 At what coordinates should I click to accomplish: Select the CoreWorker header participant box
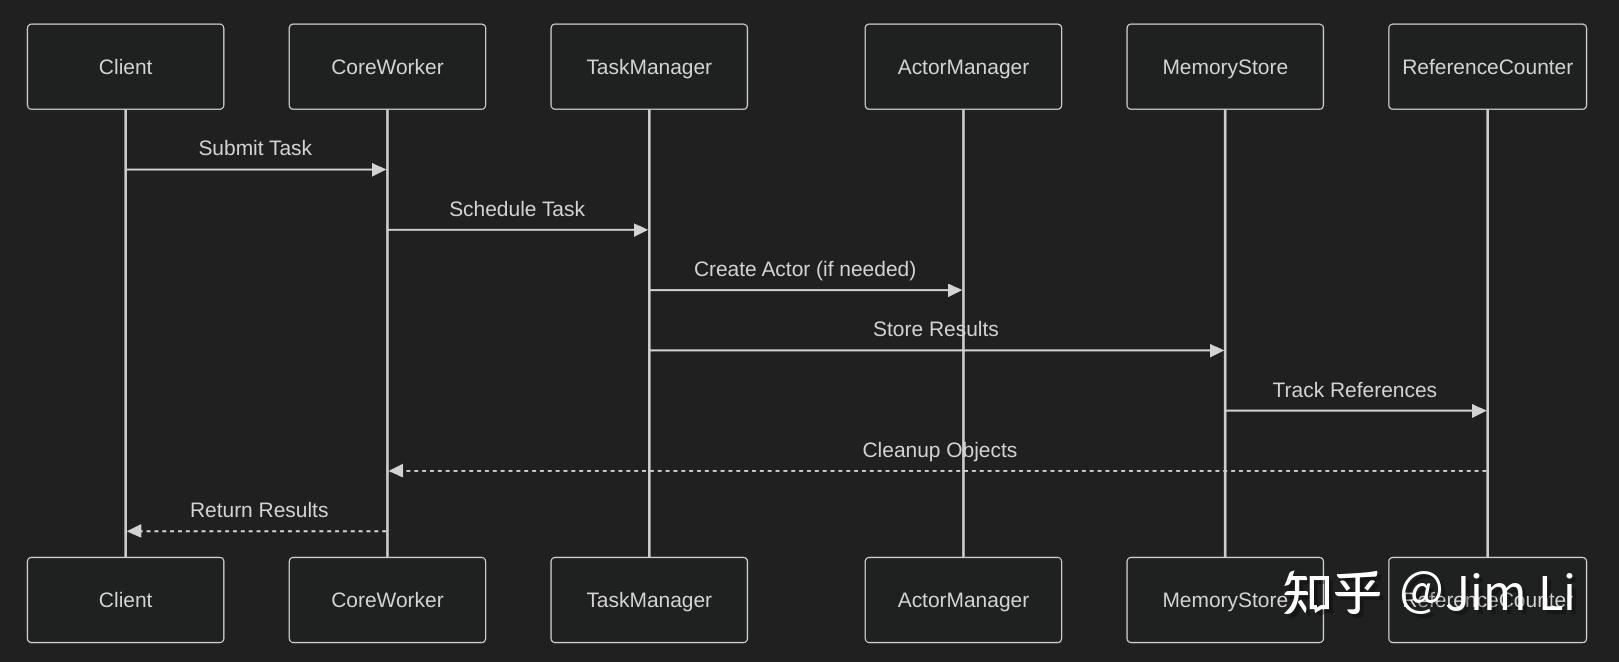tap(387, 67)
